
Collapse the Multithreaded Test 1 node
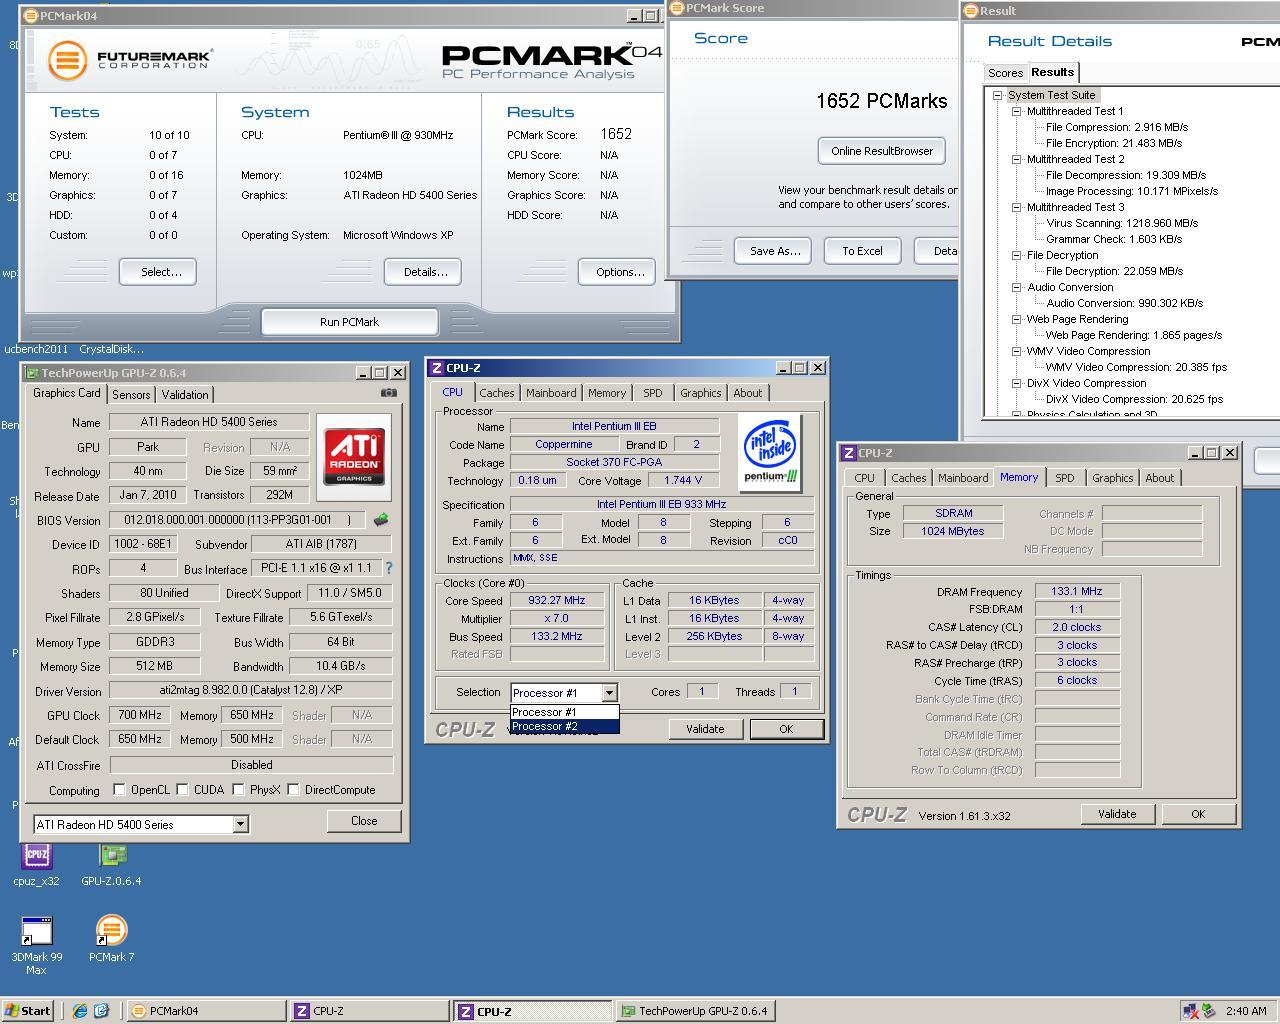click(x=1017, y=111)
